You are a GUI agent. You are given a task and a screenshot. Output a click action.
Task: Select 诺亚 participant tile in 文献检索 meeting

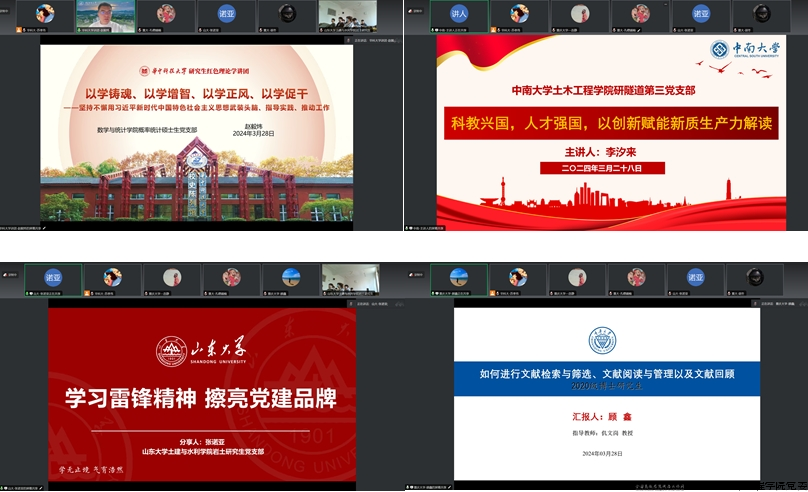[696, 280]
